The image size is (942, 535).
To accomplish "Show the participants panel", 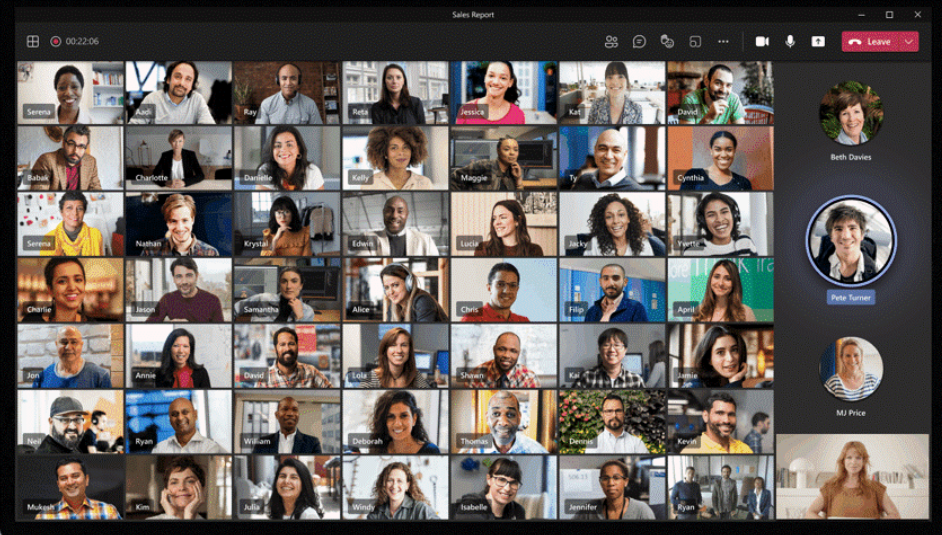I will coord(611,41).
